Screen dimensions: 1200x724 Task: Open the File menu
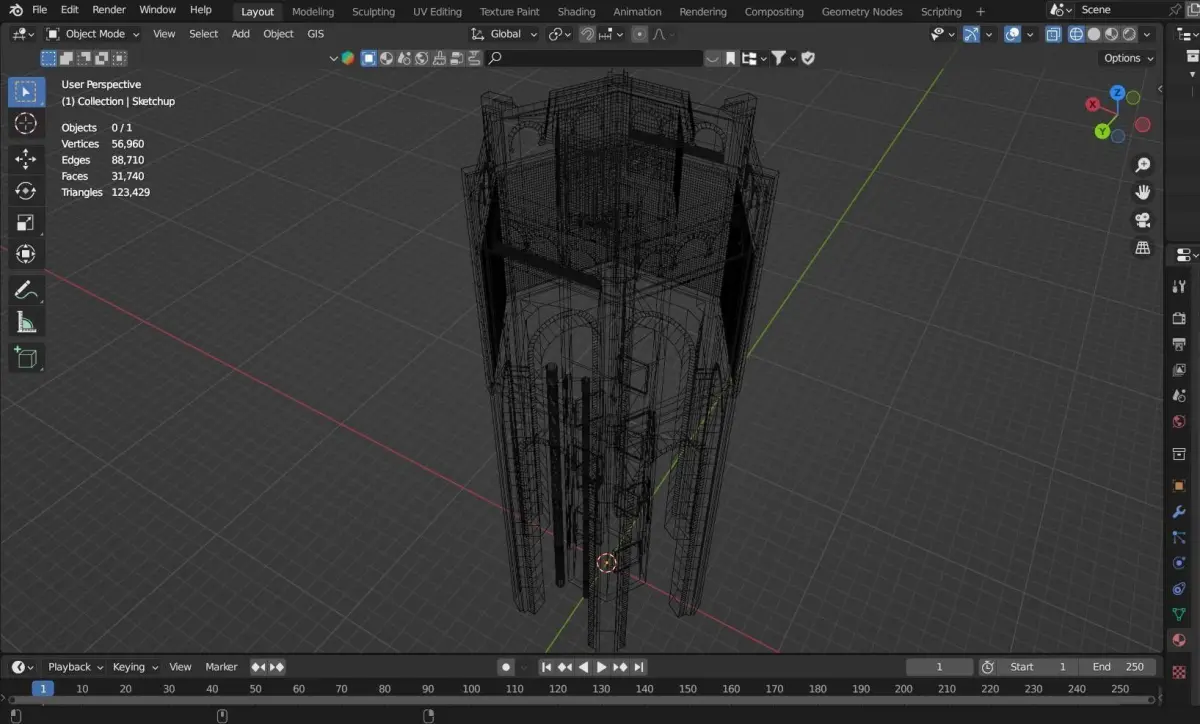click(x=40, y=10)
